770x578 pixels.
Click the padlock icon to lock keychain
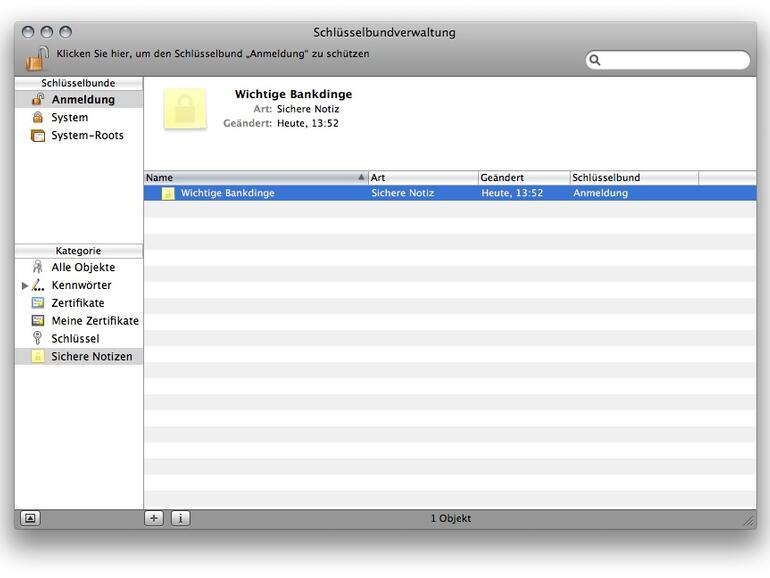coord(37,58)
